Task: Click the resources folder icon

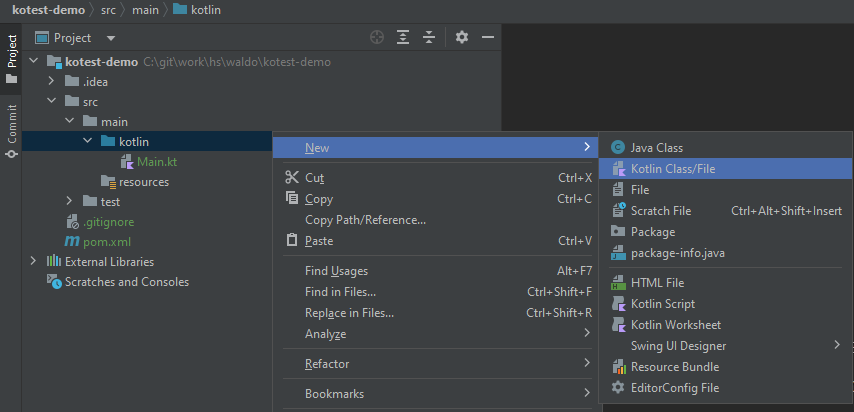Action: (108, 182)
